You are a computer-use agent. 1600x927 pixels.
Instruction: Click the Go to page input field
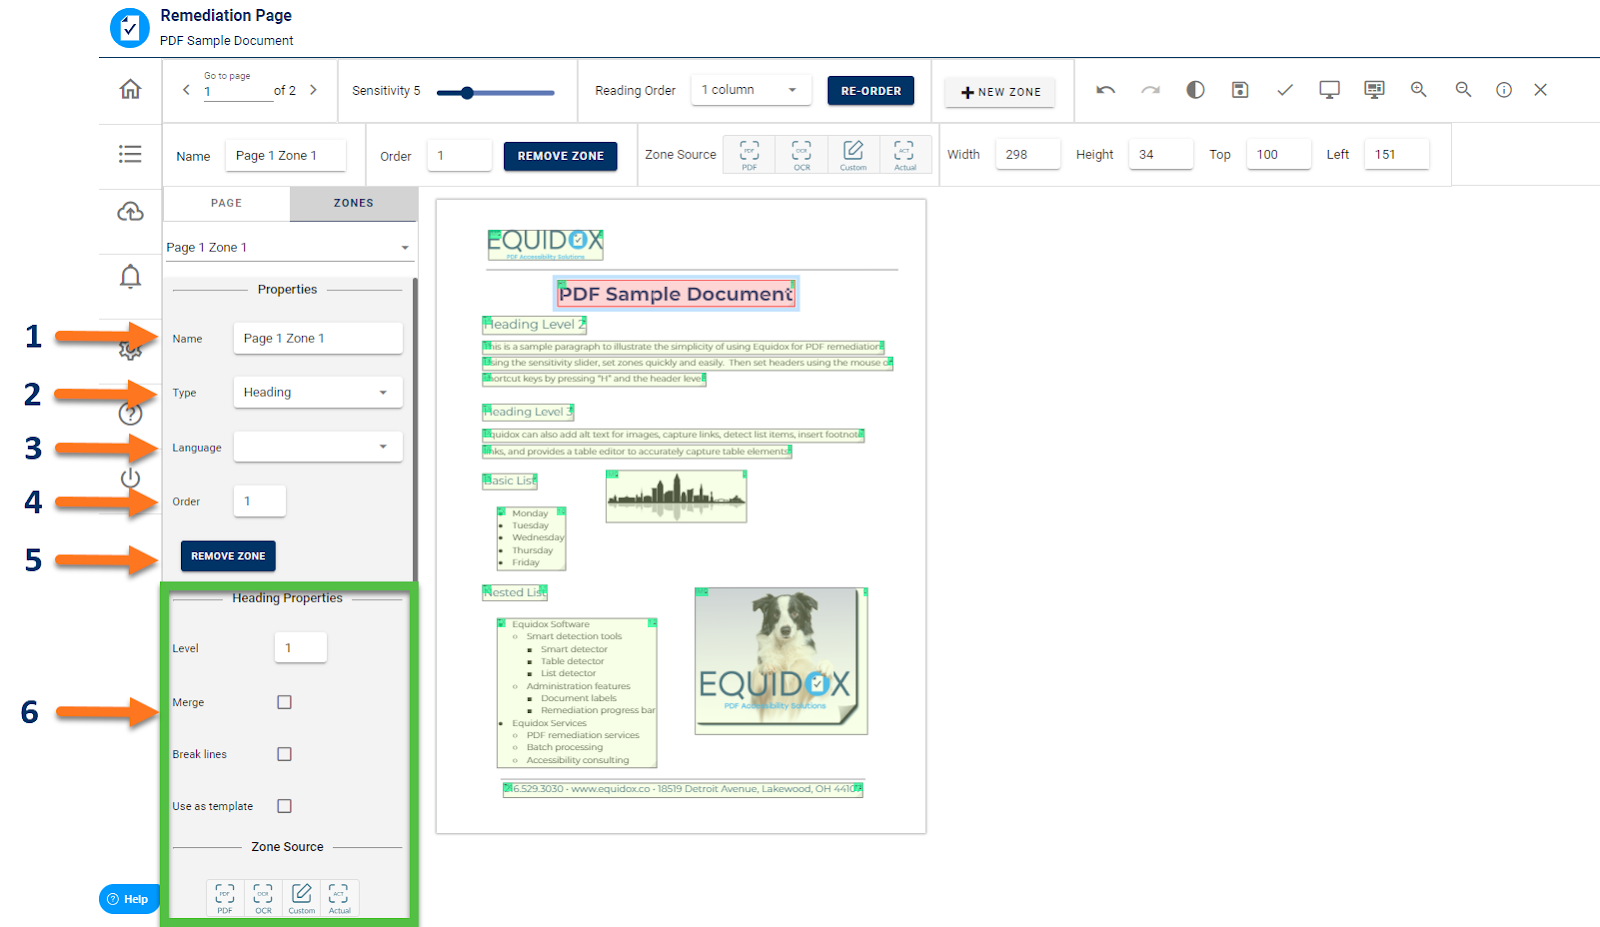click(237, 91)
